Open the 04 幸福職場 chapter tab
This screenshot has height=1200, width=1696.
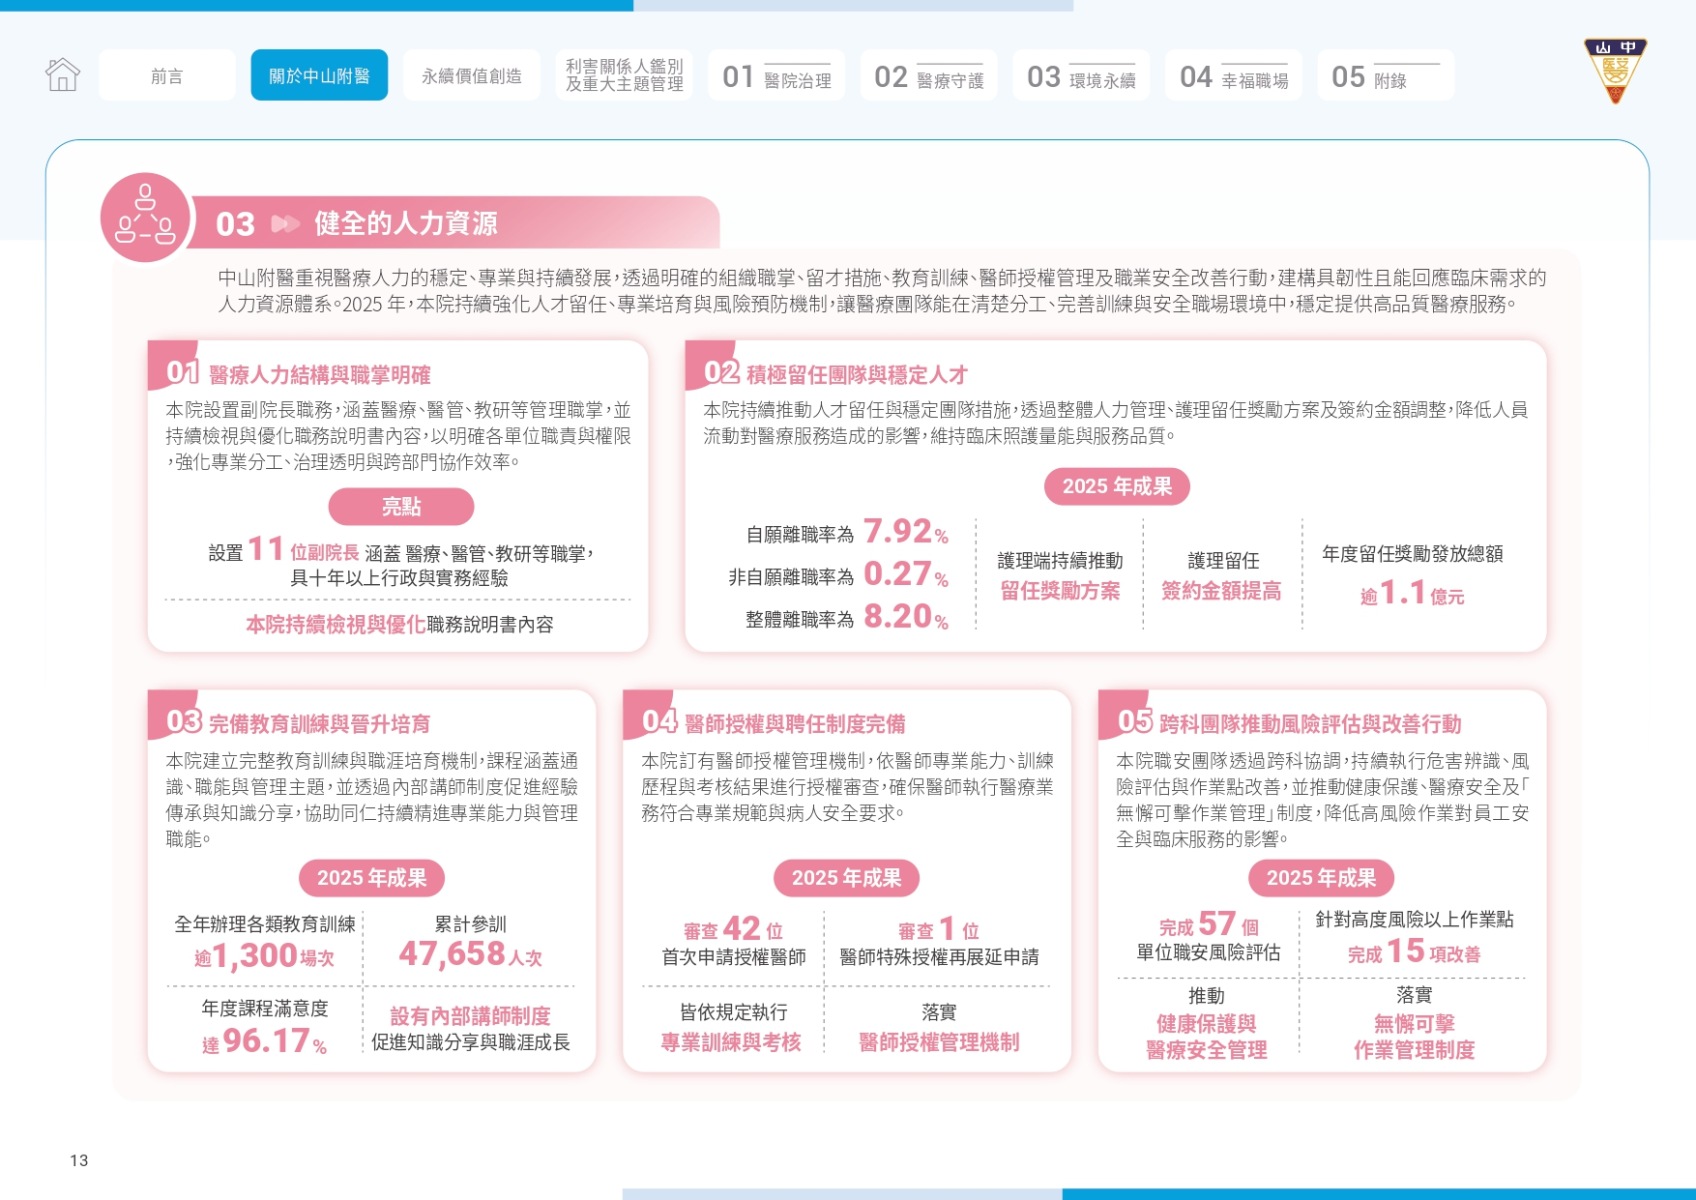click(1234, 76)
